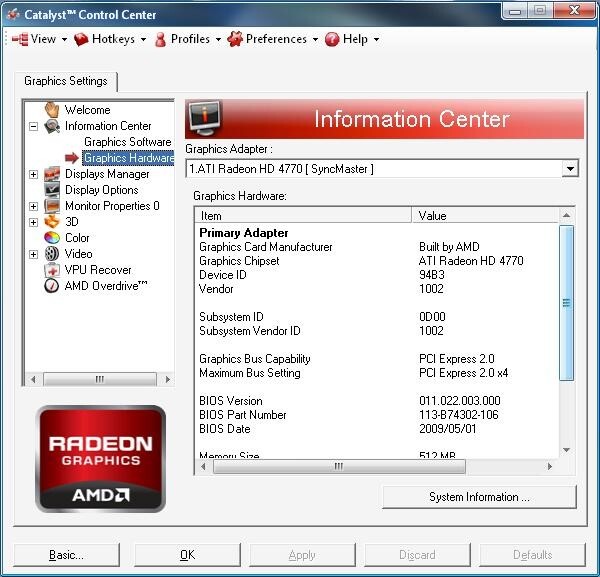This screenshot has width=600, height=577.
Task: Click the Video film reel icon
Action: coord(52,254)
